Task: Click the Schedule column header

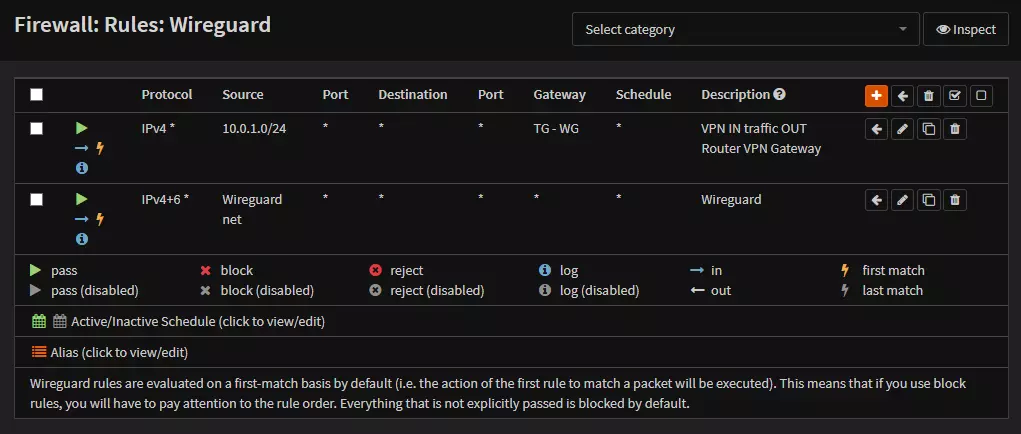Action: point(643,94)
